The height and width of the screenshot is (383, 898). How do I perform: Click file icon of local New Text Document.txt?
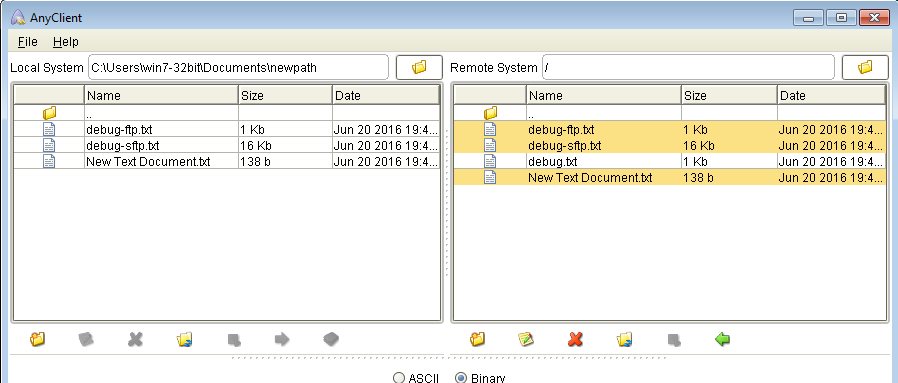(49, 161)
